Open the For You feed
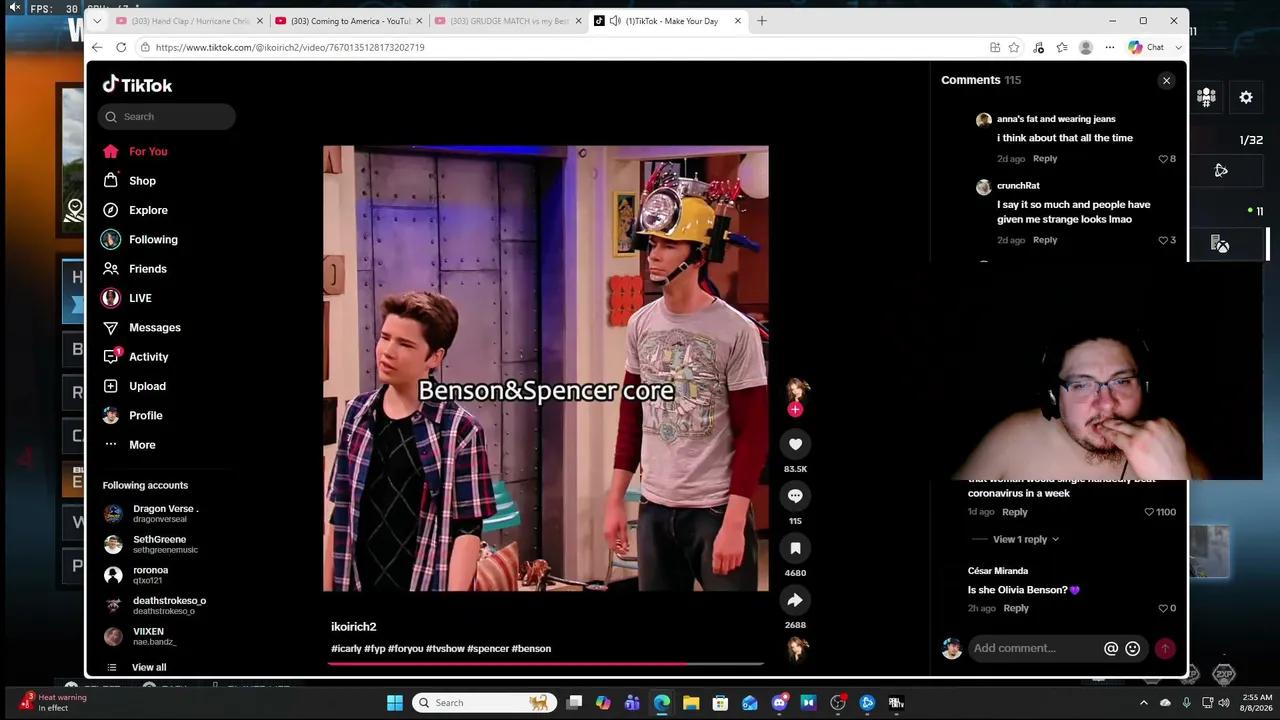This screenshot has width=1280, height=720. pyautogui.click(x=148, y=152)
